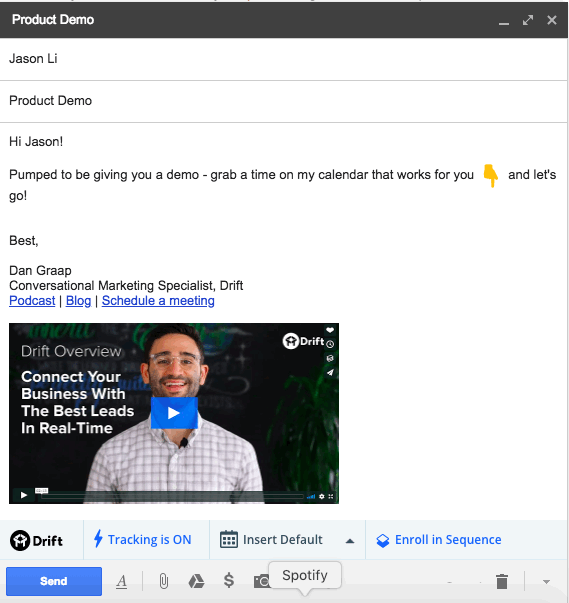Image resolution: width=569 pixels, height=603 pixels.
Task: Enter video fullscreen mode
Action: (x=331, y=496)
